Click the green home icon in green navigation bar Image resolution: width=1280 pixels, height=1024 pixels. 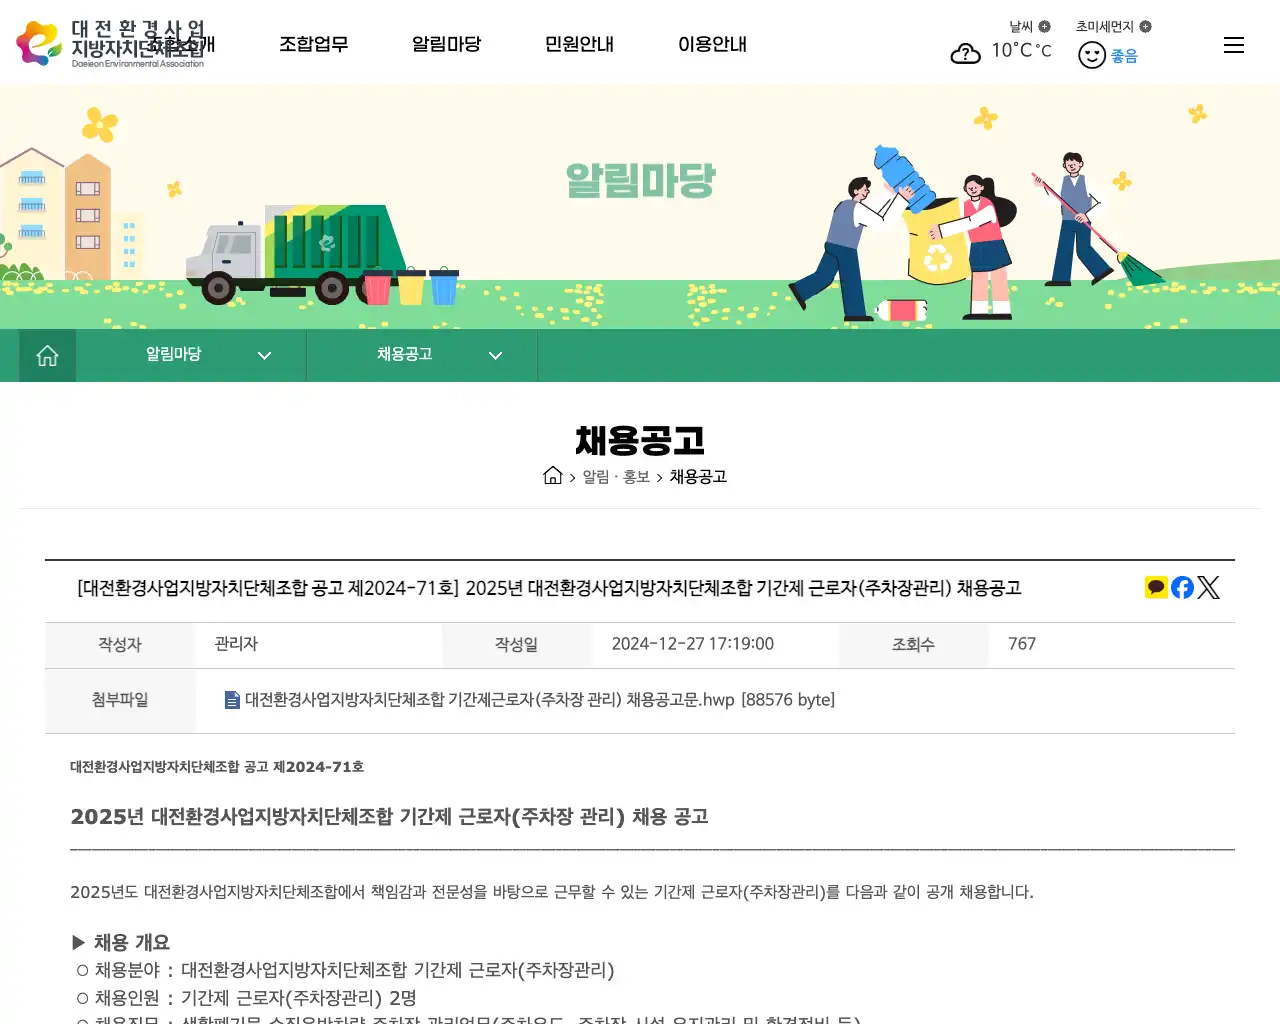pyautogui.click(x=46, y=355)
